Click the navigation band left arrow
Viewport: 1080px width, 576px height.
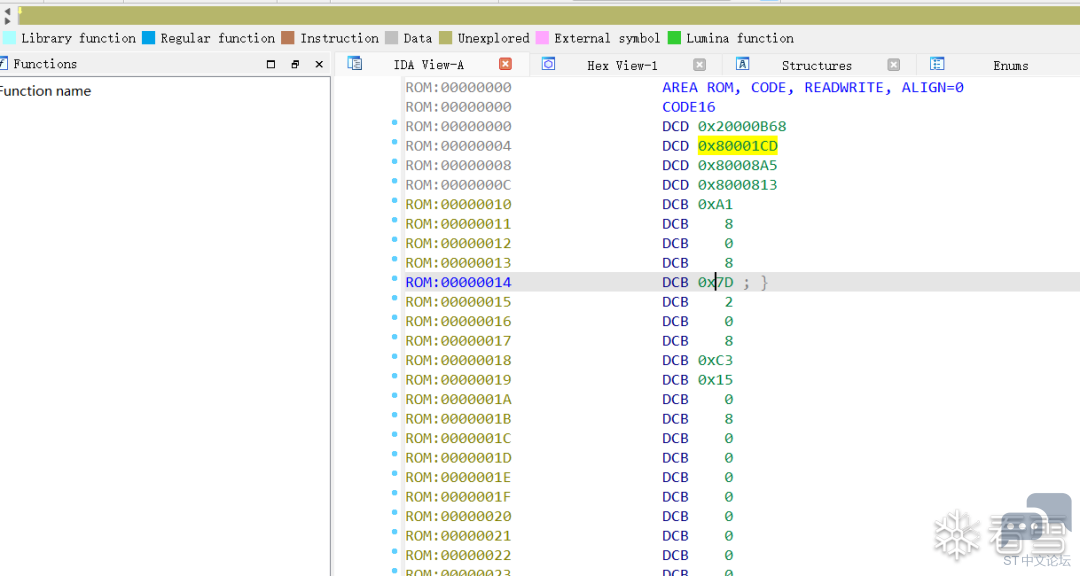tap(7, 12)
